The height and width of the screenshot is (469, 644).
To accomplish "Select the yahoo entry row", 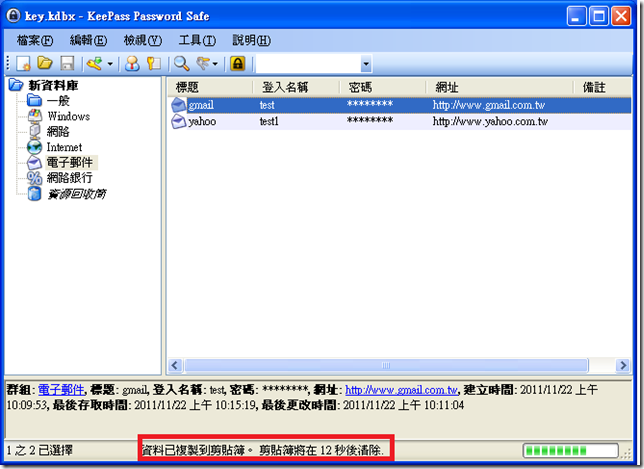I will [x=400, y=122].
